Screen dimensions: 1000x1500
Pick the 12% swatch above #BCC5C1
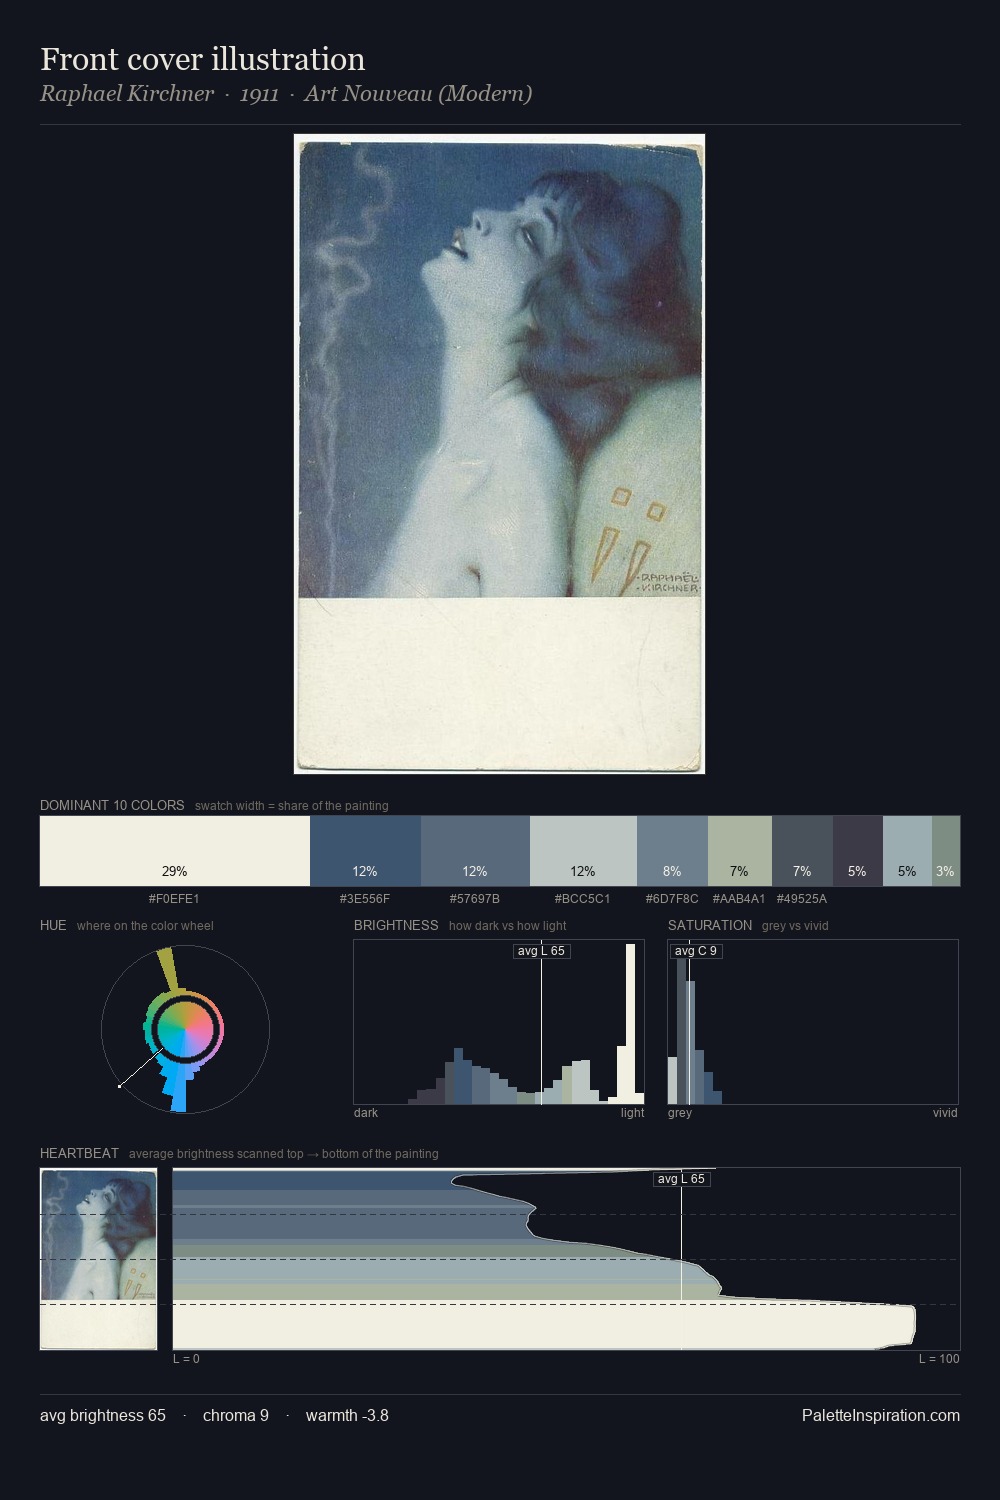[583, 851]
